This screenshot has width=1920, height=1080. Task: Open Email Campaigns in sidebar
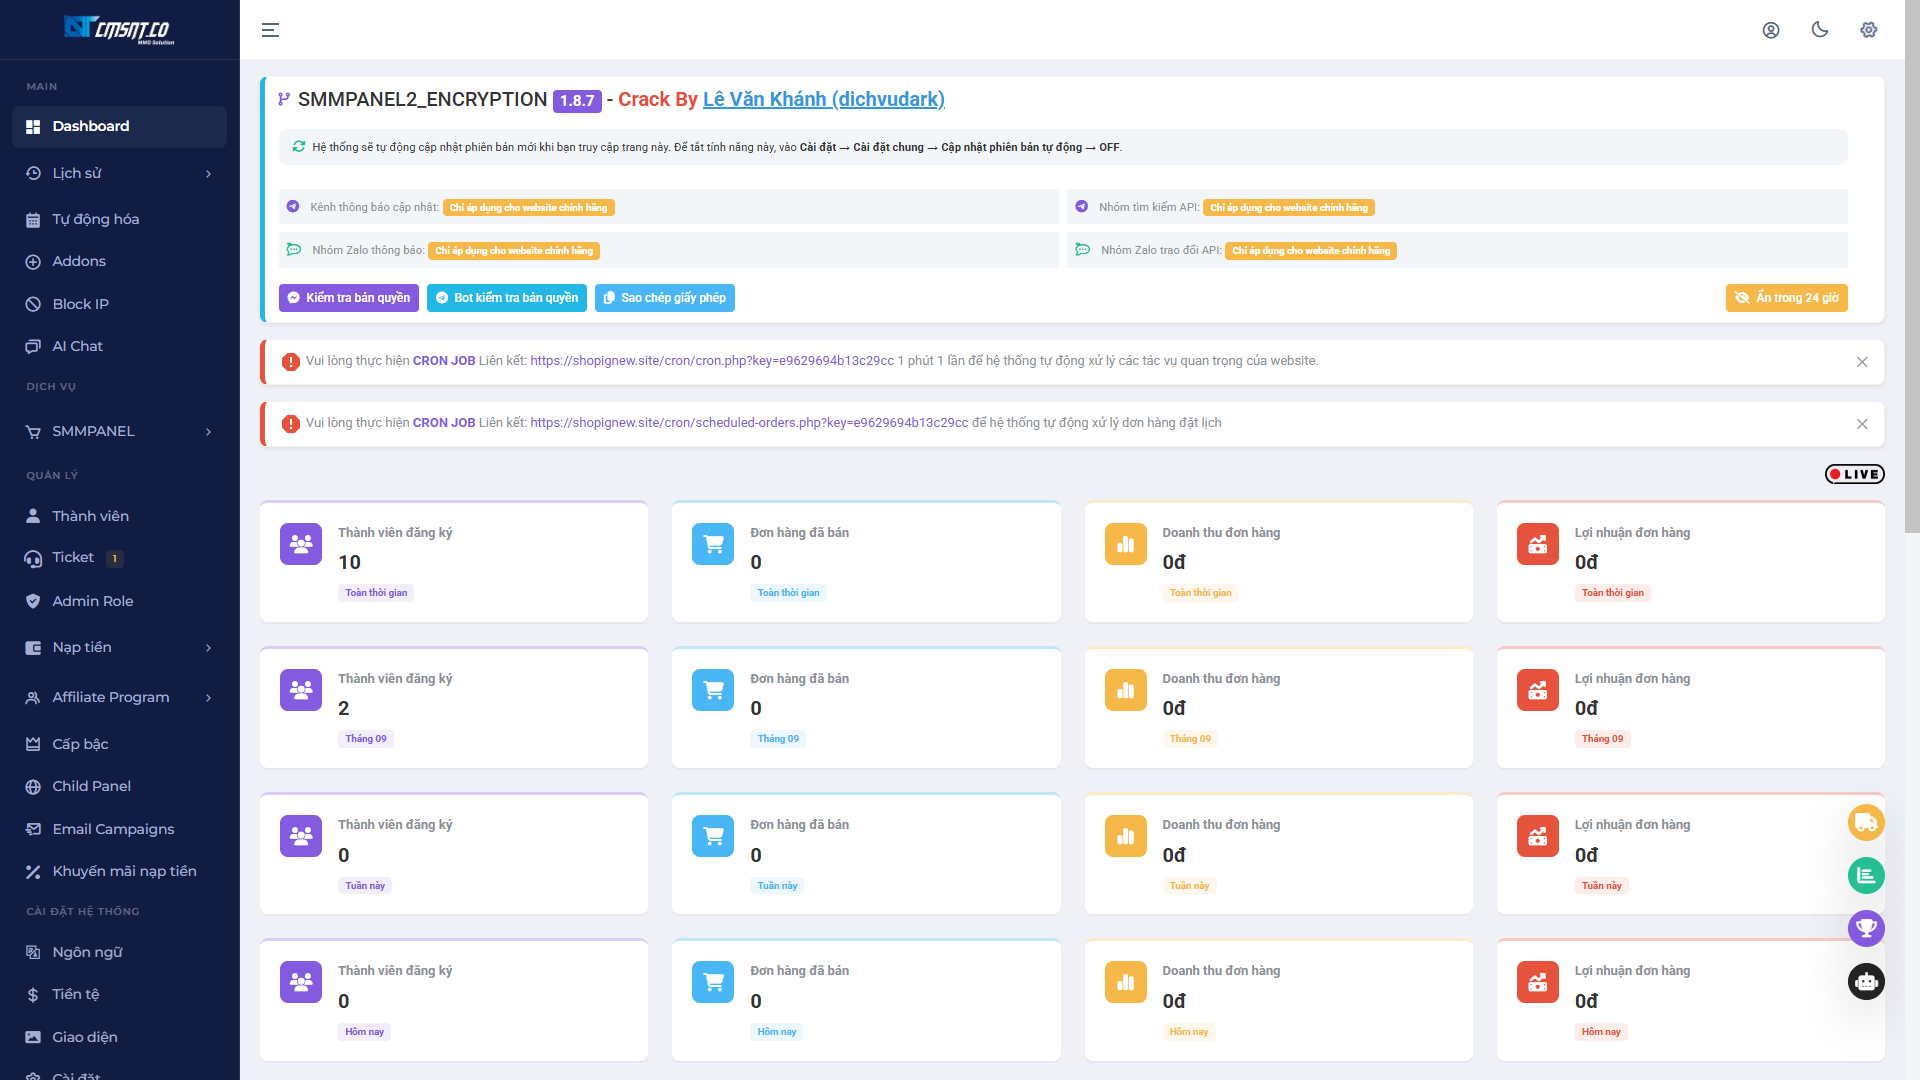(113, 829)
